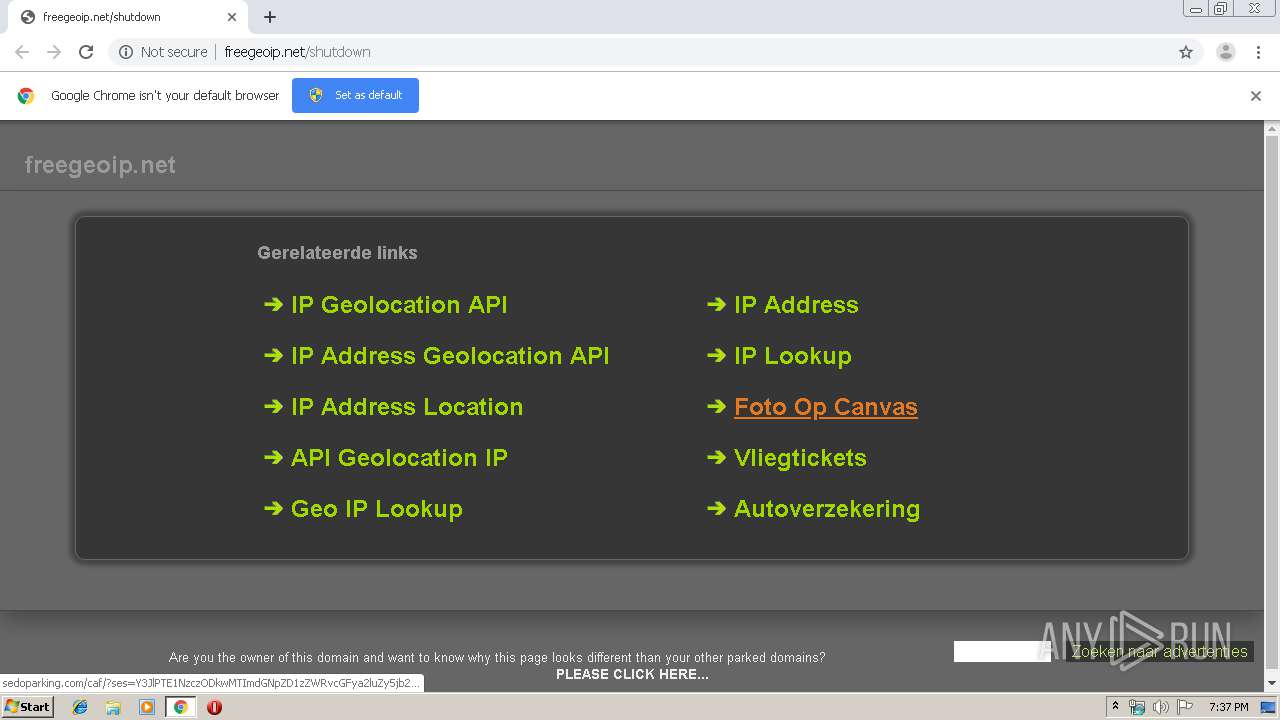Viewport: 1280px width, 720px height.
Task: View the Not secure site information icon
Action: click(x=126, y=52)
